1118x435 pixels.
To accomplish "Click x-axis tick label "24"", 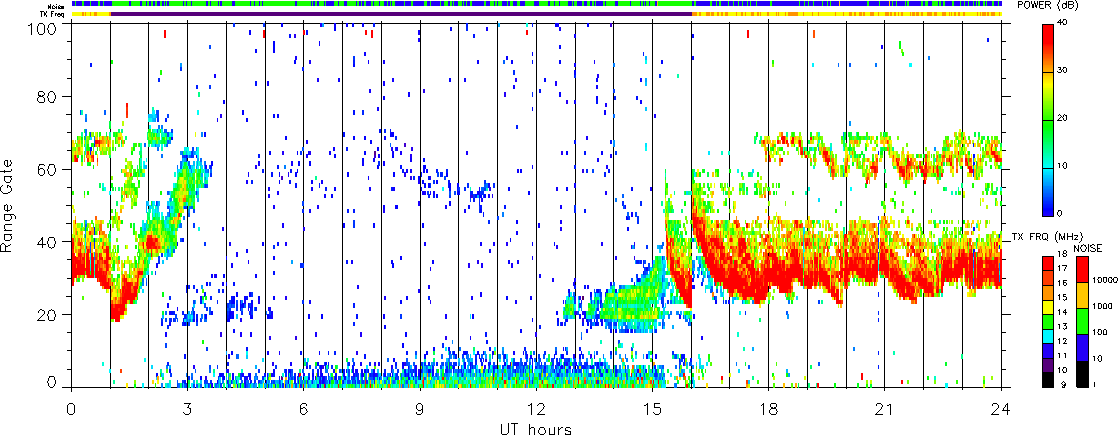I will 1002,409.
